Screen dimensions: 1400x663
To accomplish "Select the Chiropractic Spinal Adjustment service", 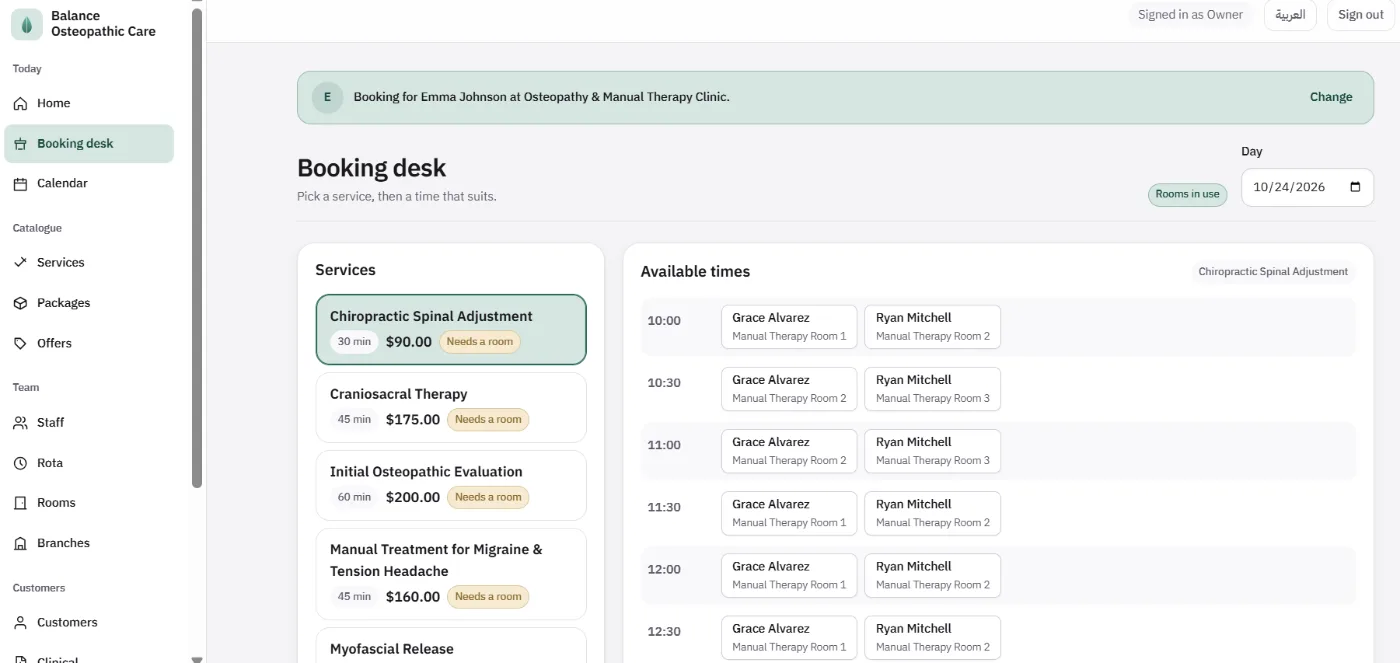I will tap(451, 330).
